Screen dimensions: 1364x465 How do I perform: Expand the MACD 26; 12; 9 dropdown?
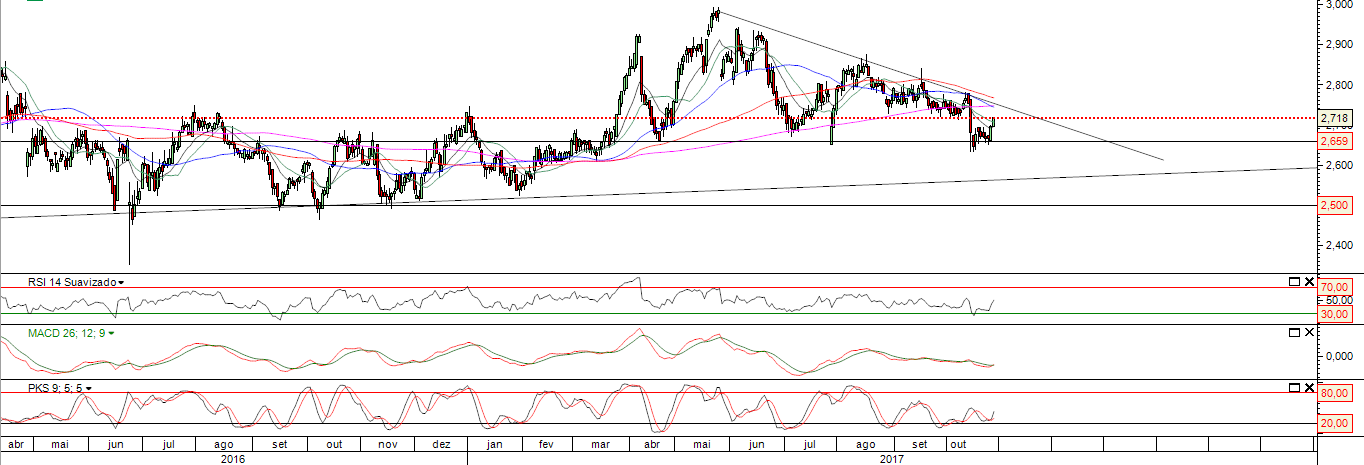coord(112,333)
